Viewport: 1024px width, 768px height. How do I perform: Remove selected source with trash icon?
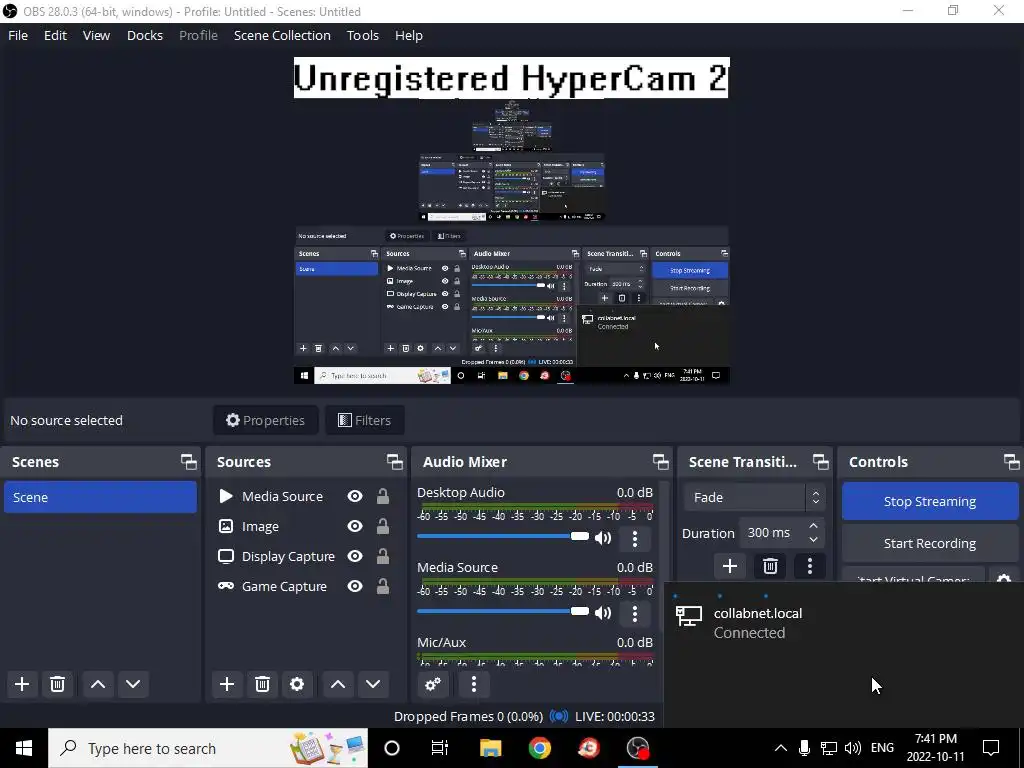[262, 684]
